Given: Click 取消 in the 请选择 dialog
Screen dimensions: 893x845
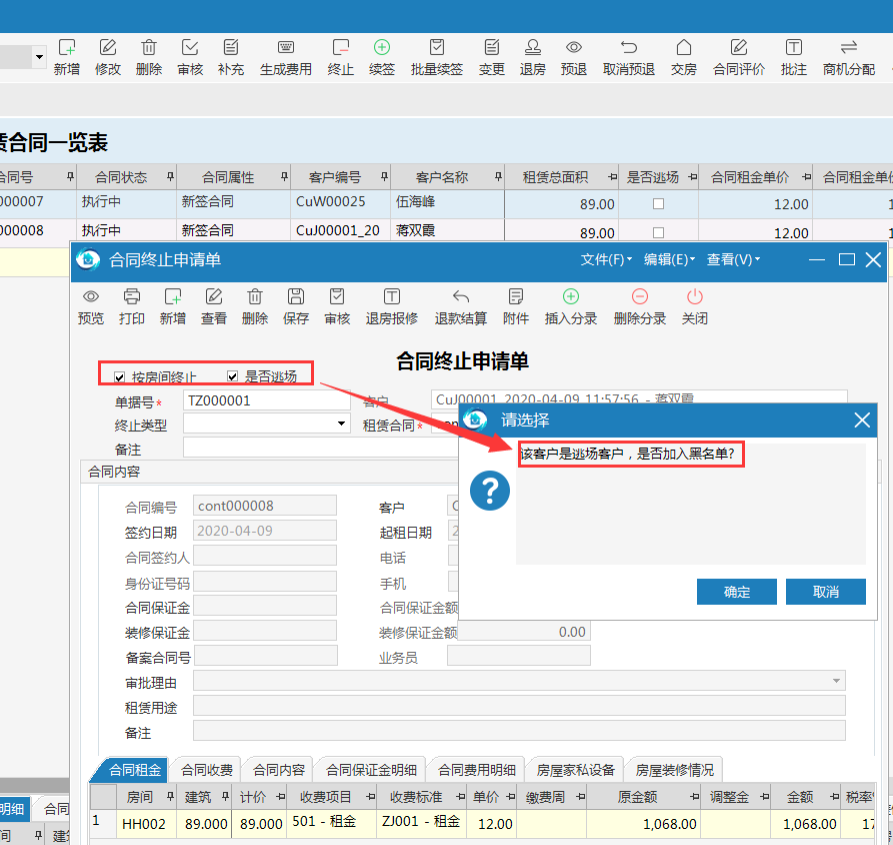Looking at the screenshot, I should (x=826, y=592).
